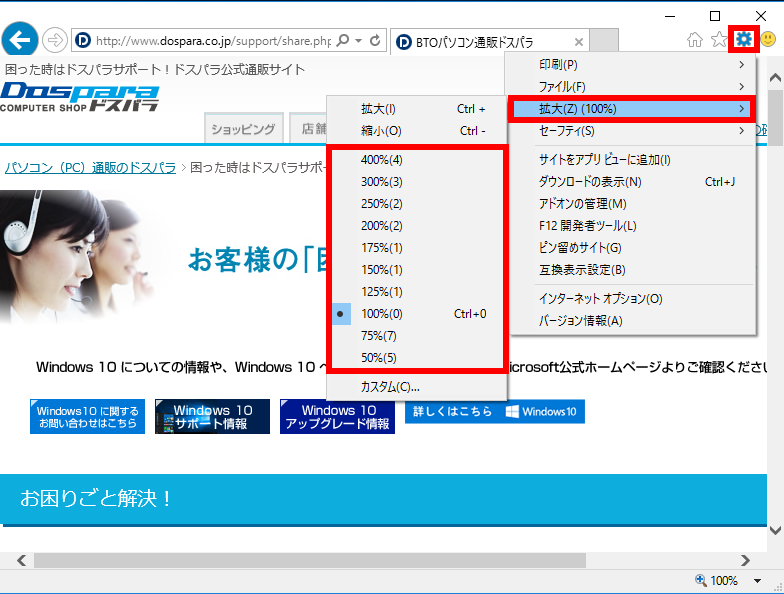
Task: Click the search magnifier in address bar
Action: point(343,40)
